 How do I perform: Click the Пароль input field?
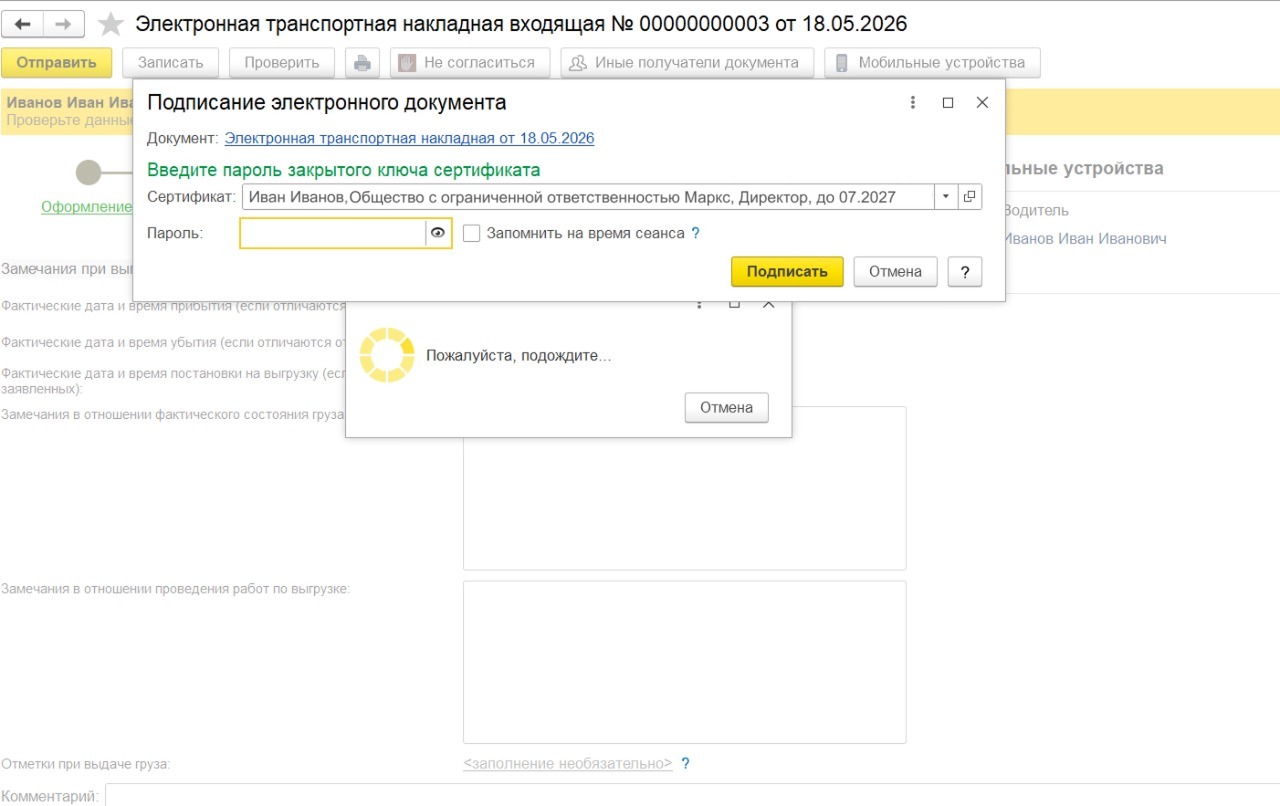[x=333, y=233]
